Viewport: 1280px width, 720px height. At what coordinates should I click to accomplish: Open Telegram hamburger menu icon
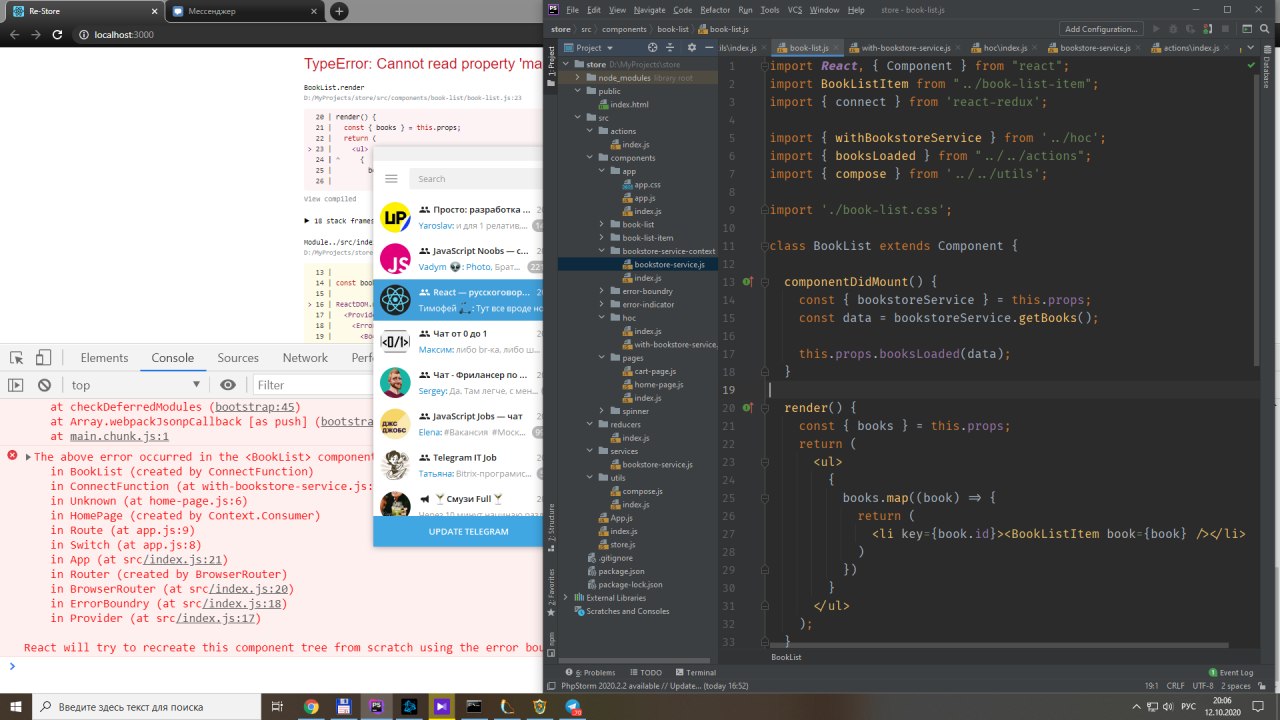coord(391,178)
